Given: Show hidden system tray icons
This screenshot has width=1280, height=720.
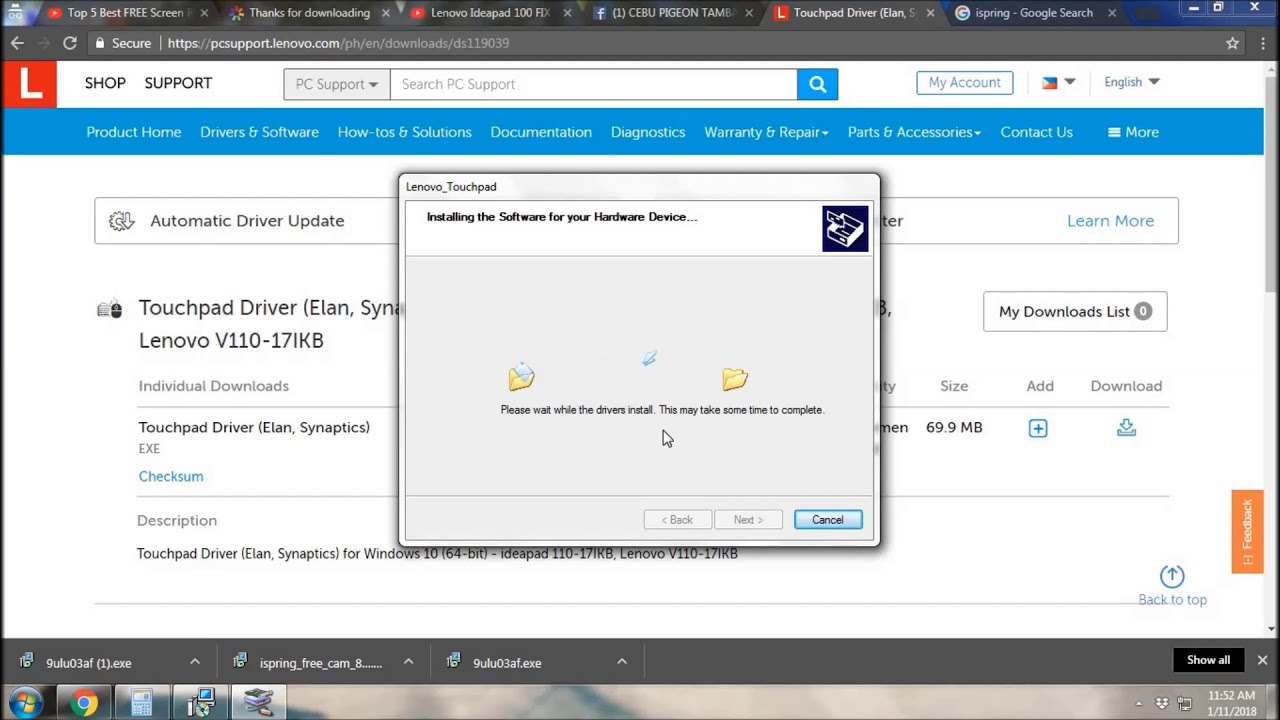Looking at the screenshot, I should [x=1139, y=703].
